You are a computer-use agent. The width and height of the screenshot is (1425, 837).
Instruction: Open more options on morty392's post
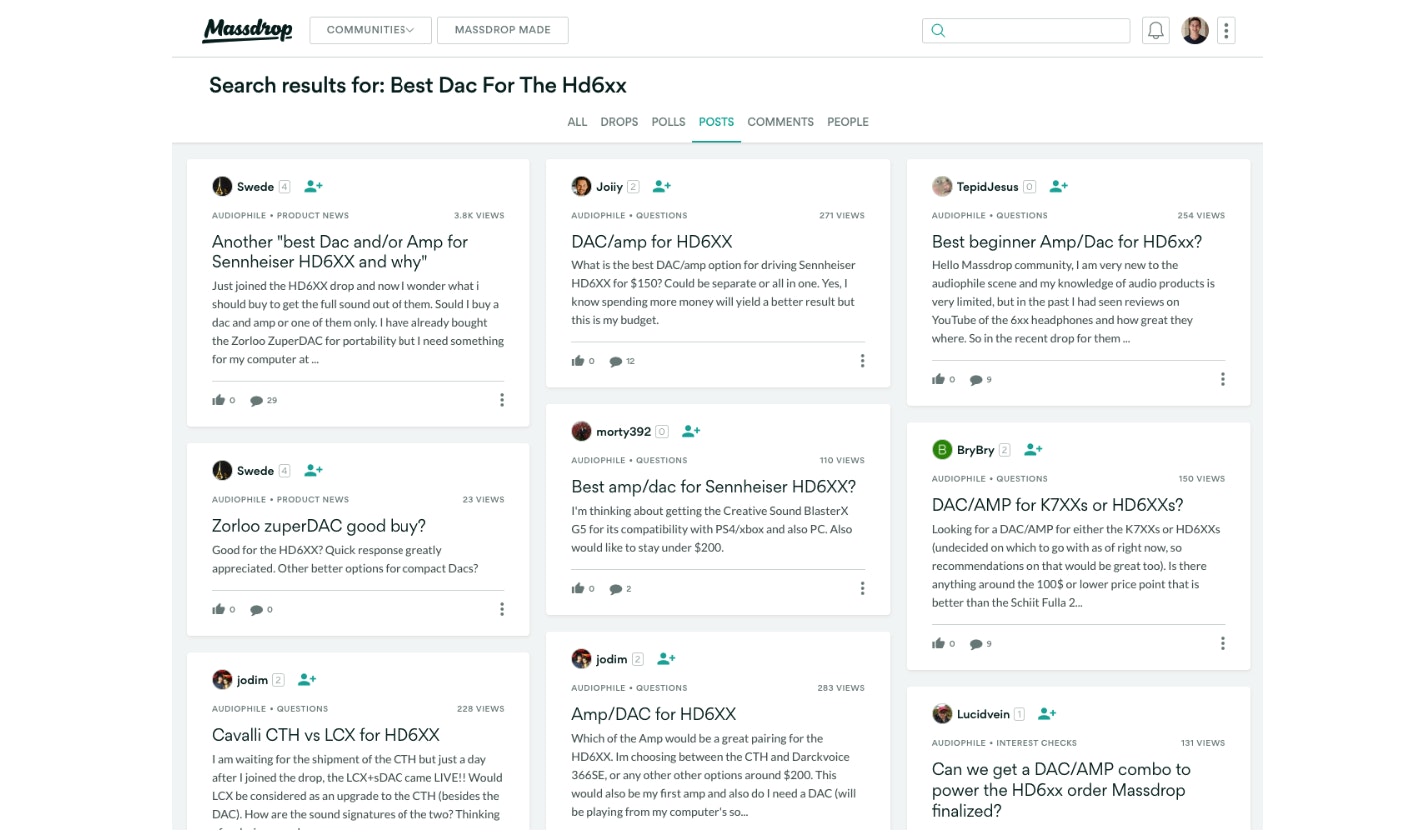(862, 589)
